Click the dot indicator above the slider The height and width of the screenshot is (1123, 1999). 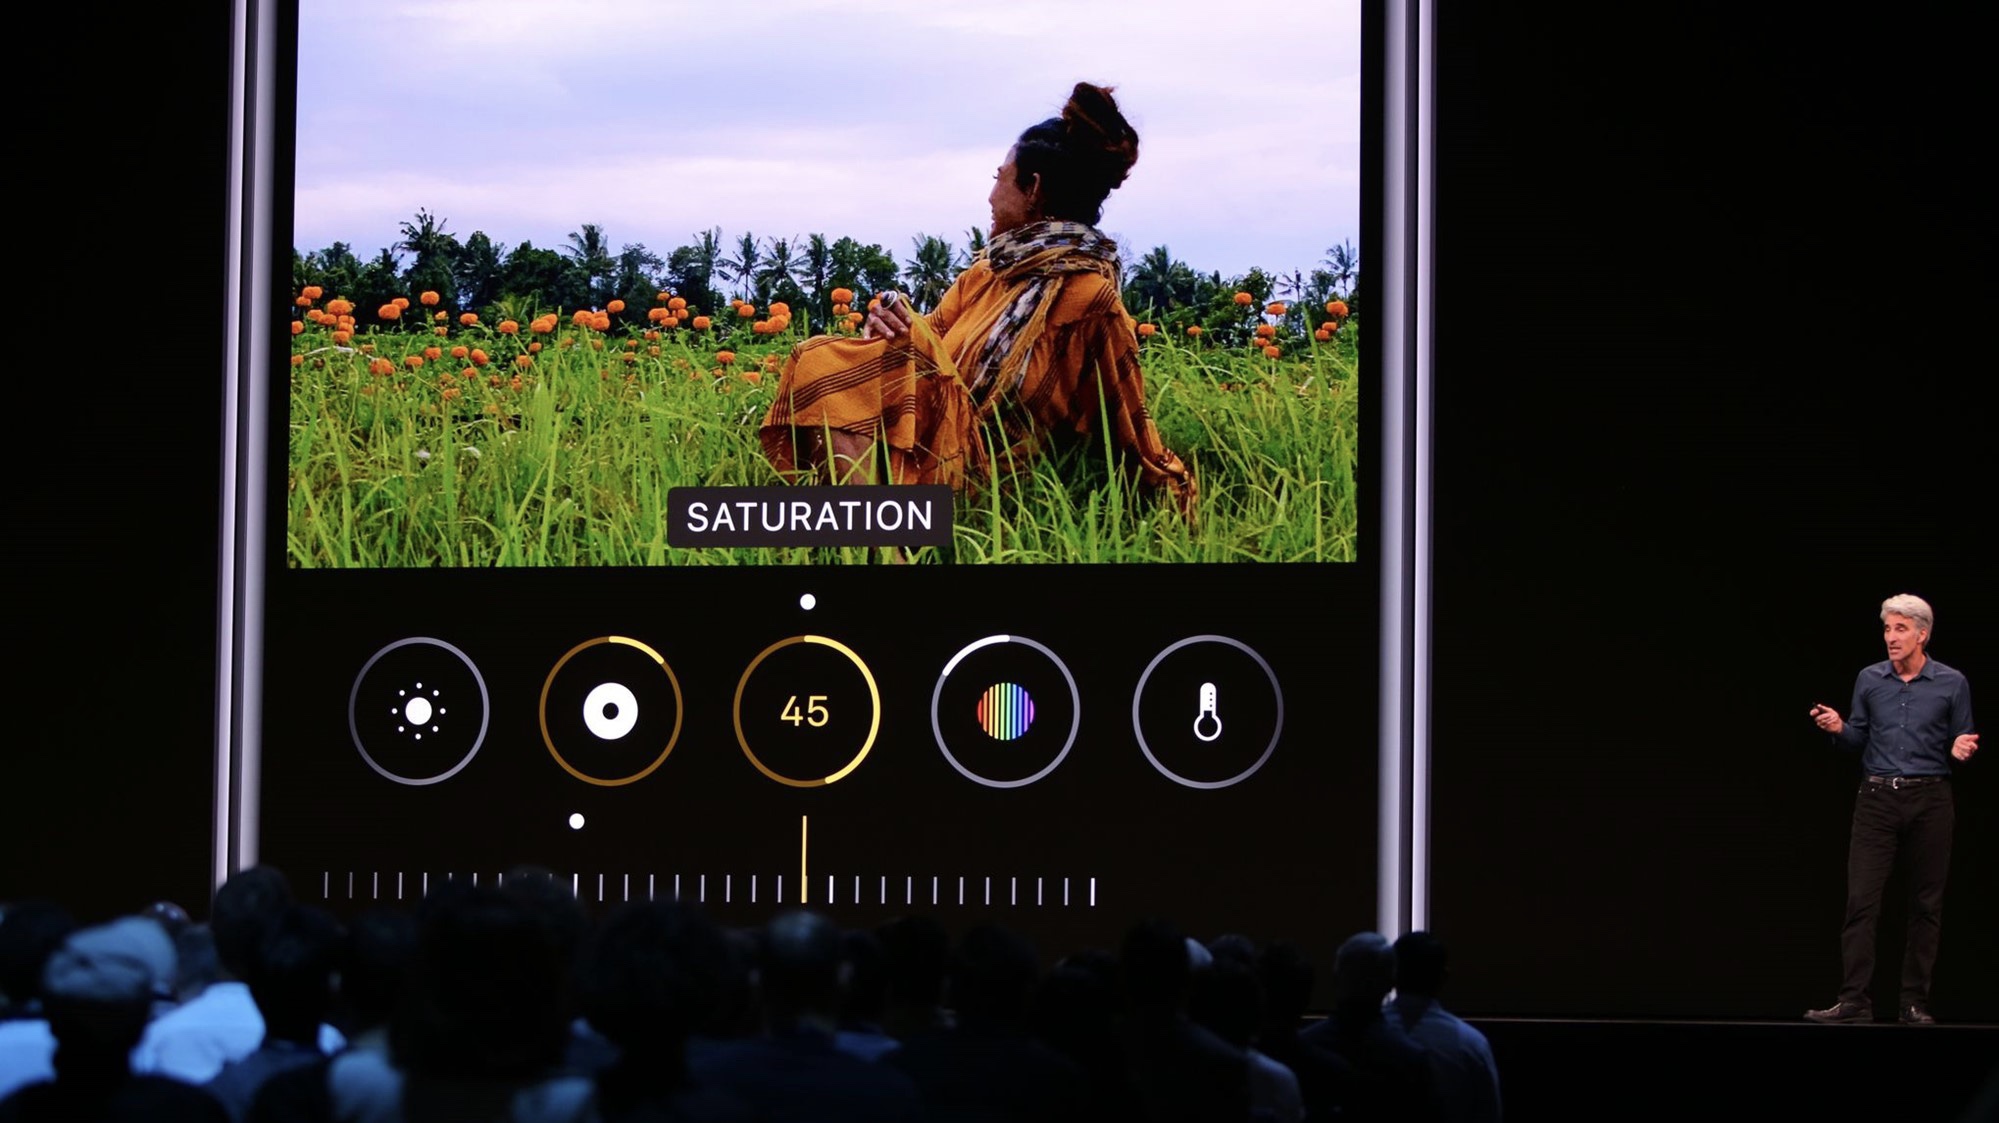577,820
